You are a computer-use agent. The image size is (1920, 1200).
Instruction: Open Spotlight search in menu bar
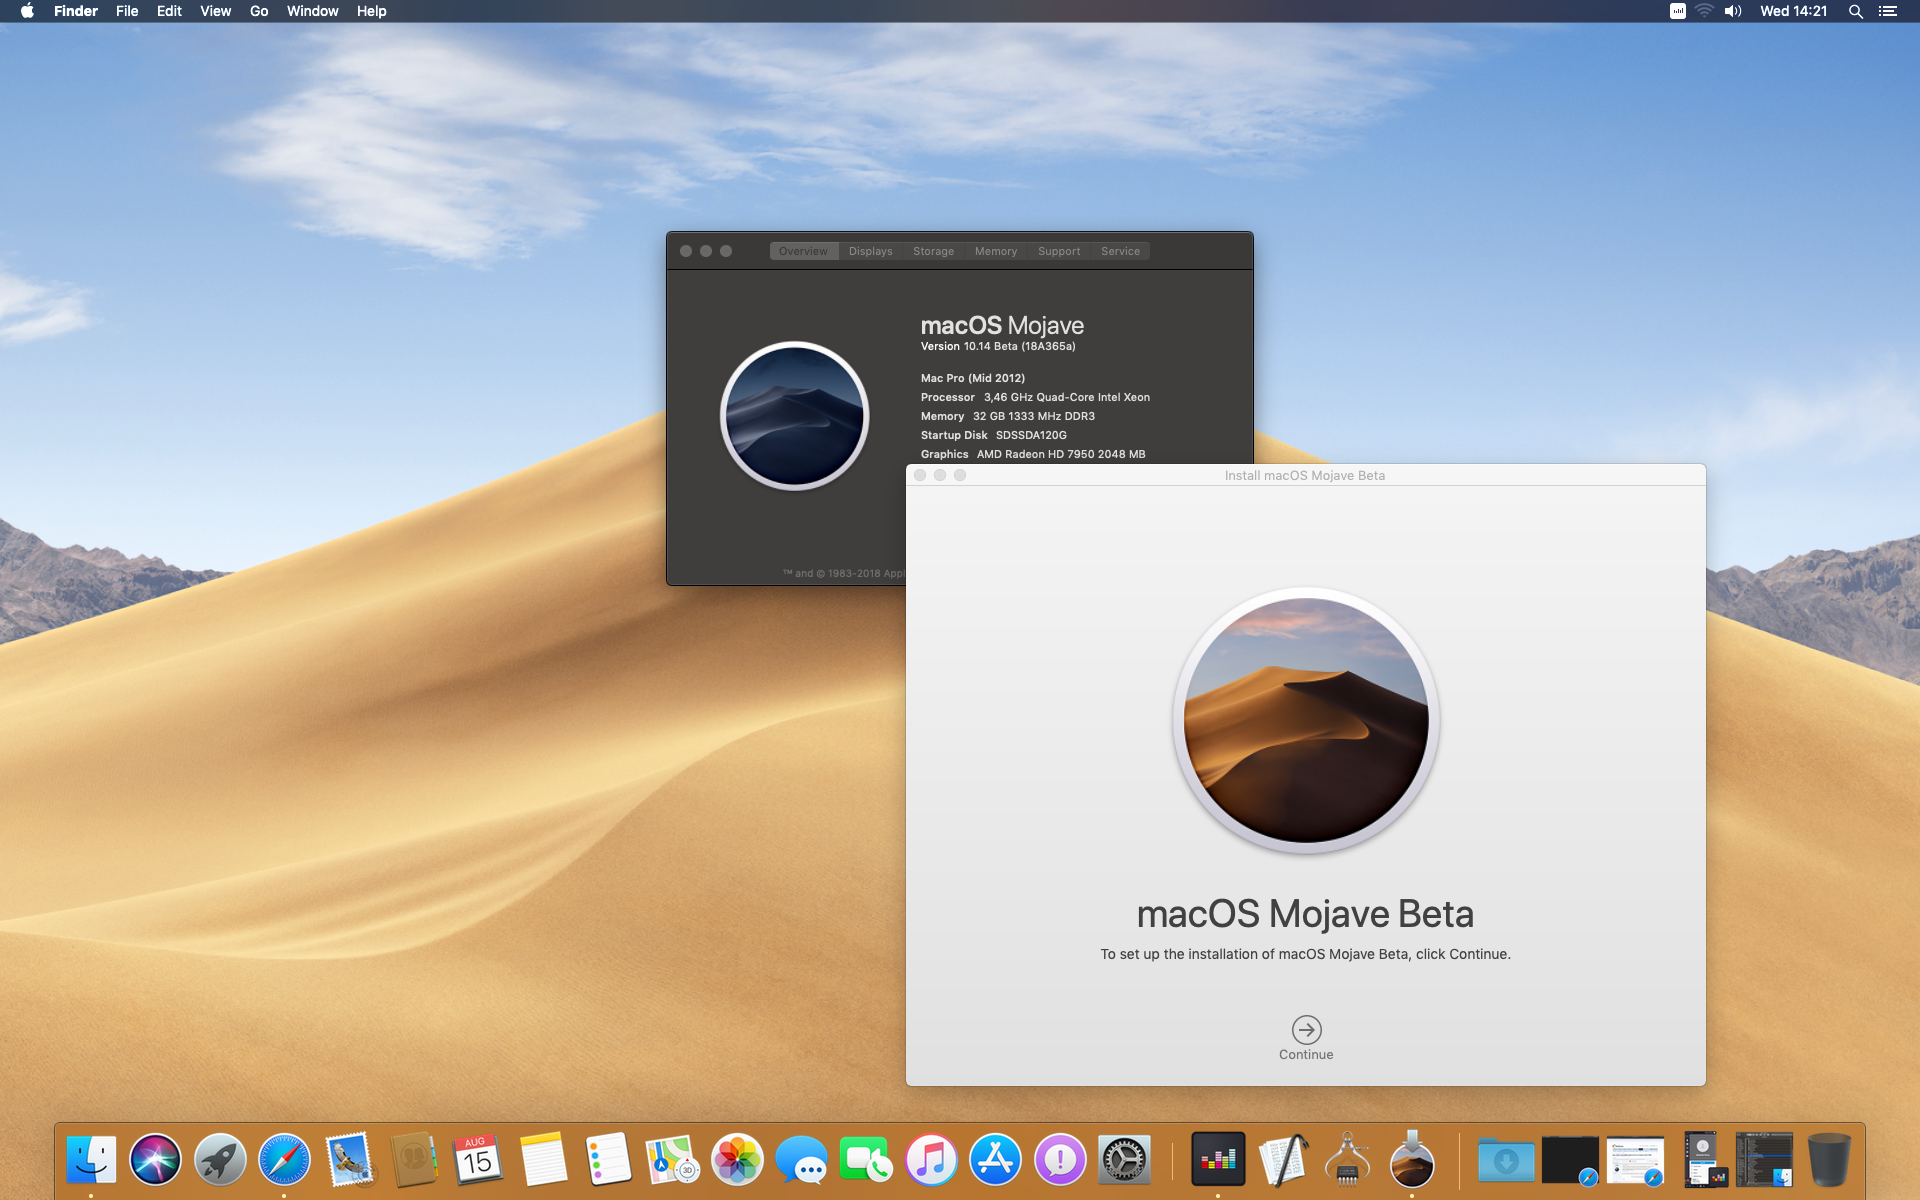coord(1855,11)
